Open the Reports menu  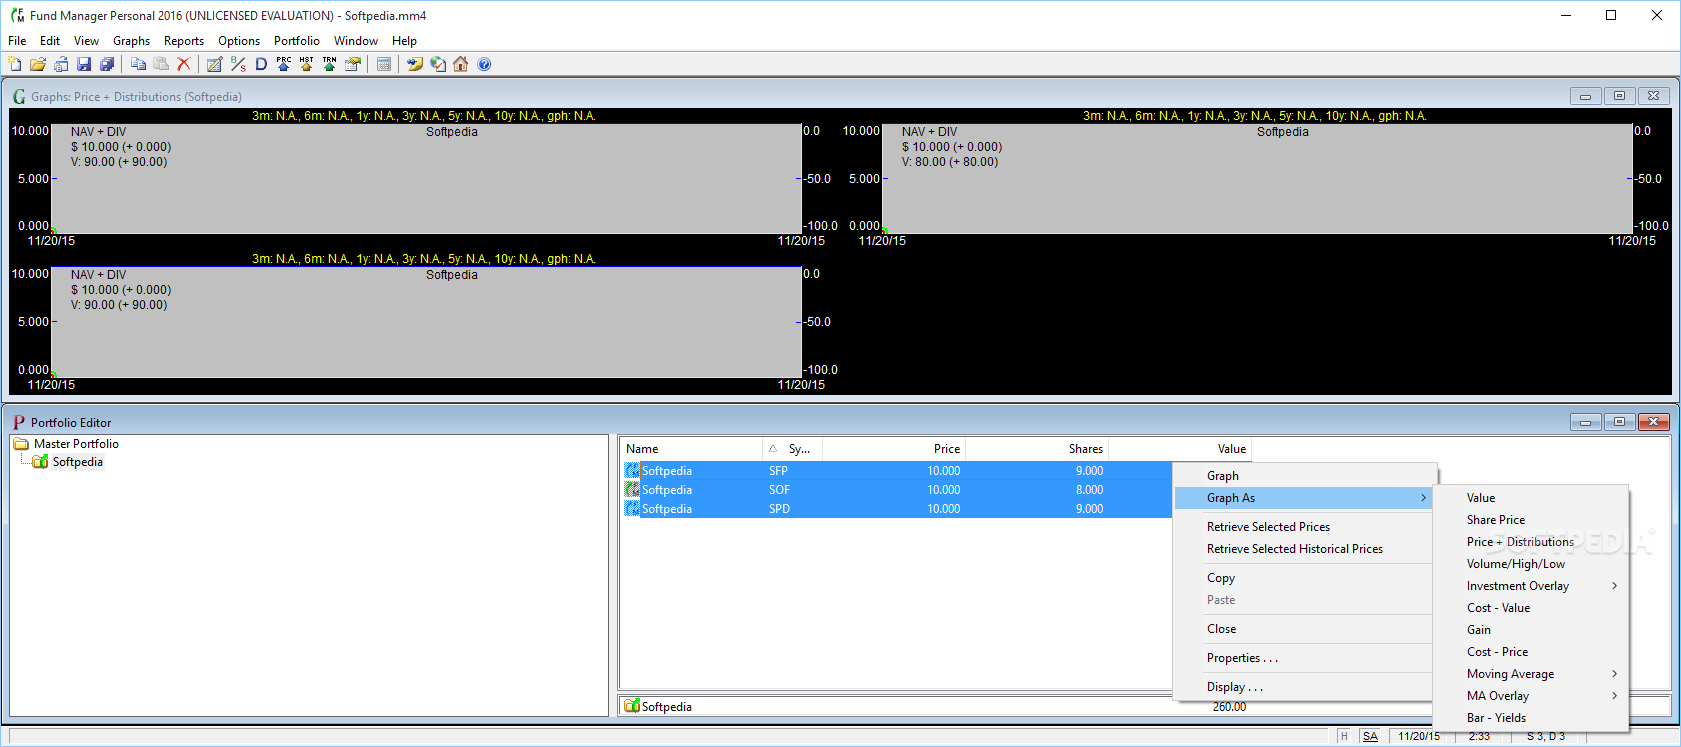[x=184, y=41]
